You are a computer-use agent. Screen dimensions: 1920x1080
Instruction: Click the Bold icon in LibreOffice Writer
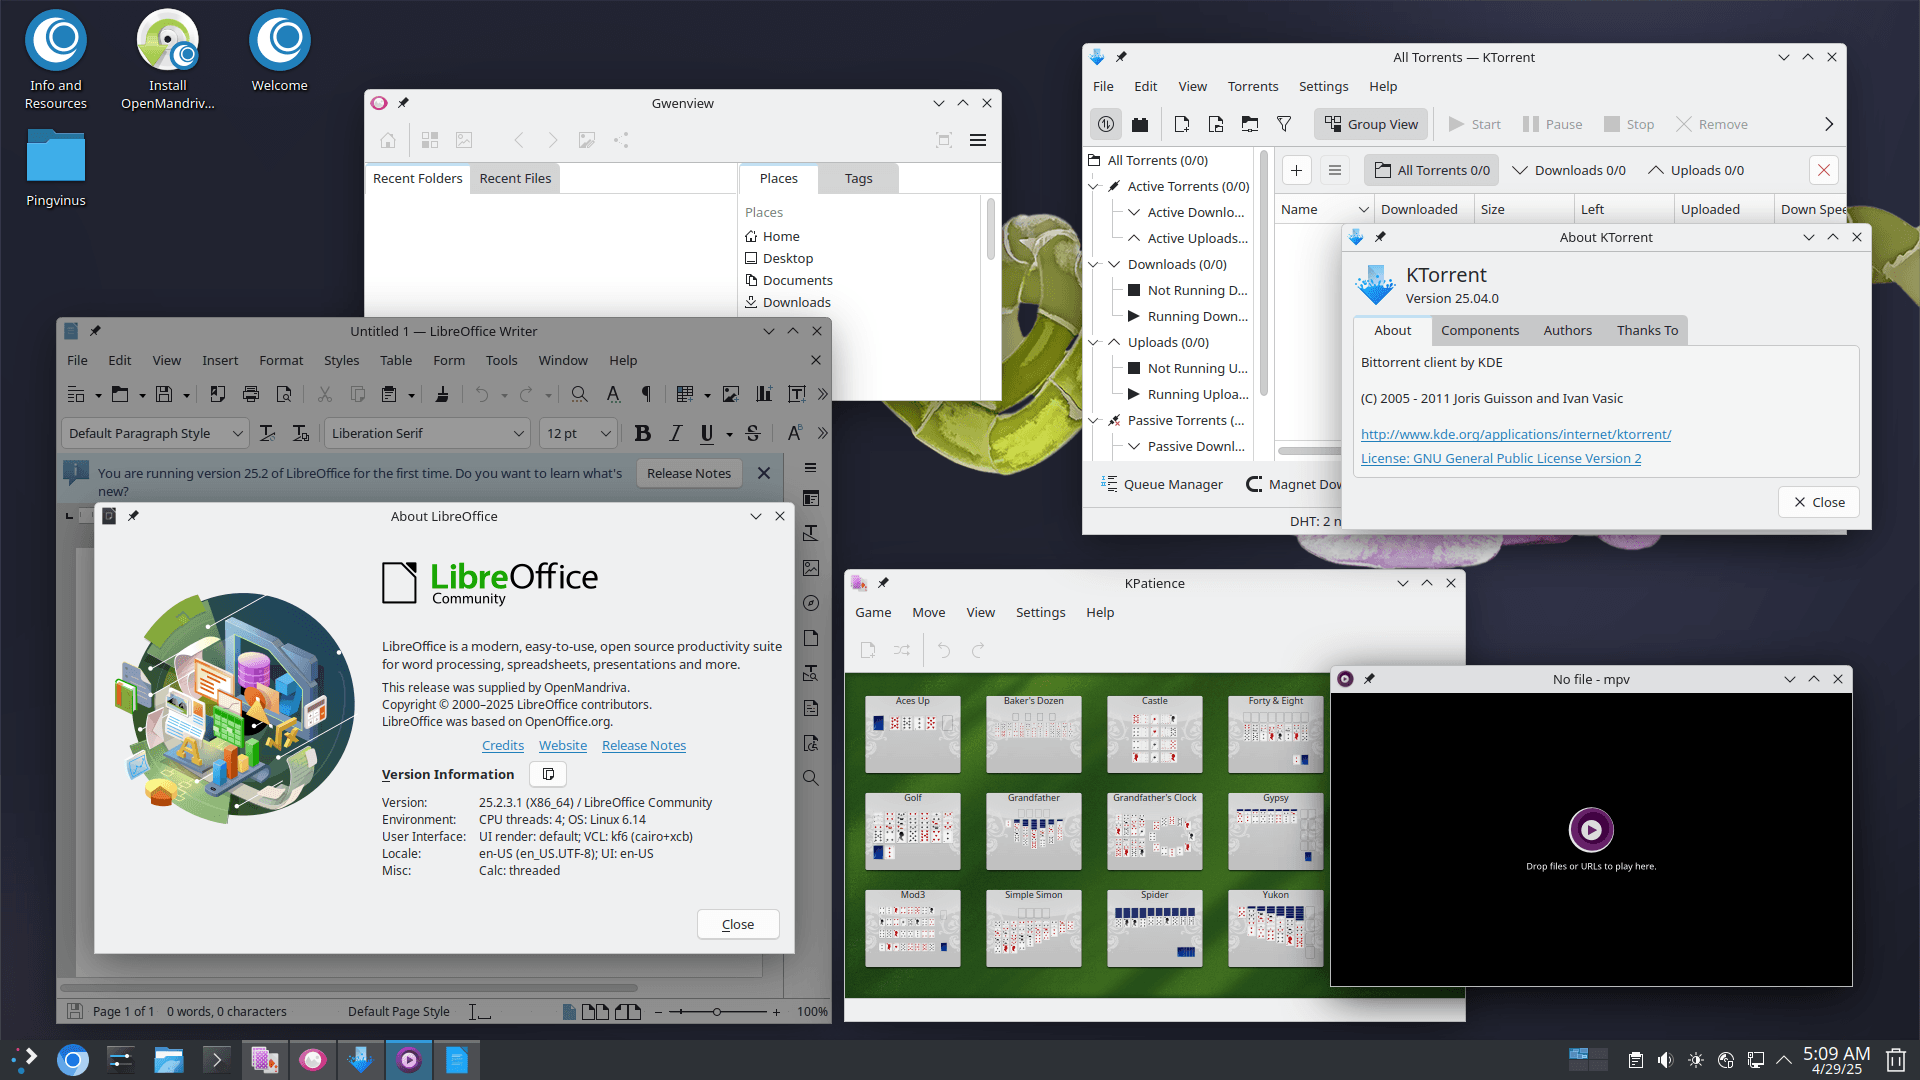point(642,433)
